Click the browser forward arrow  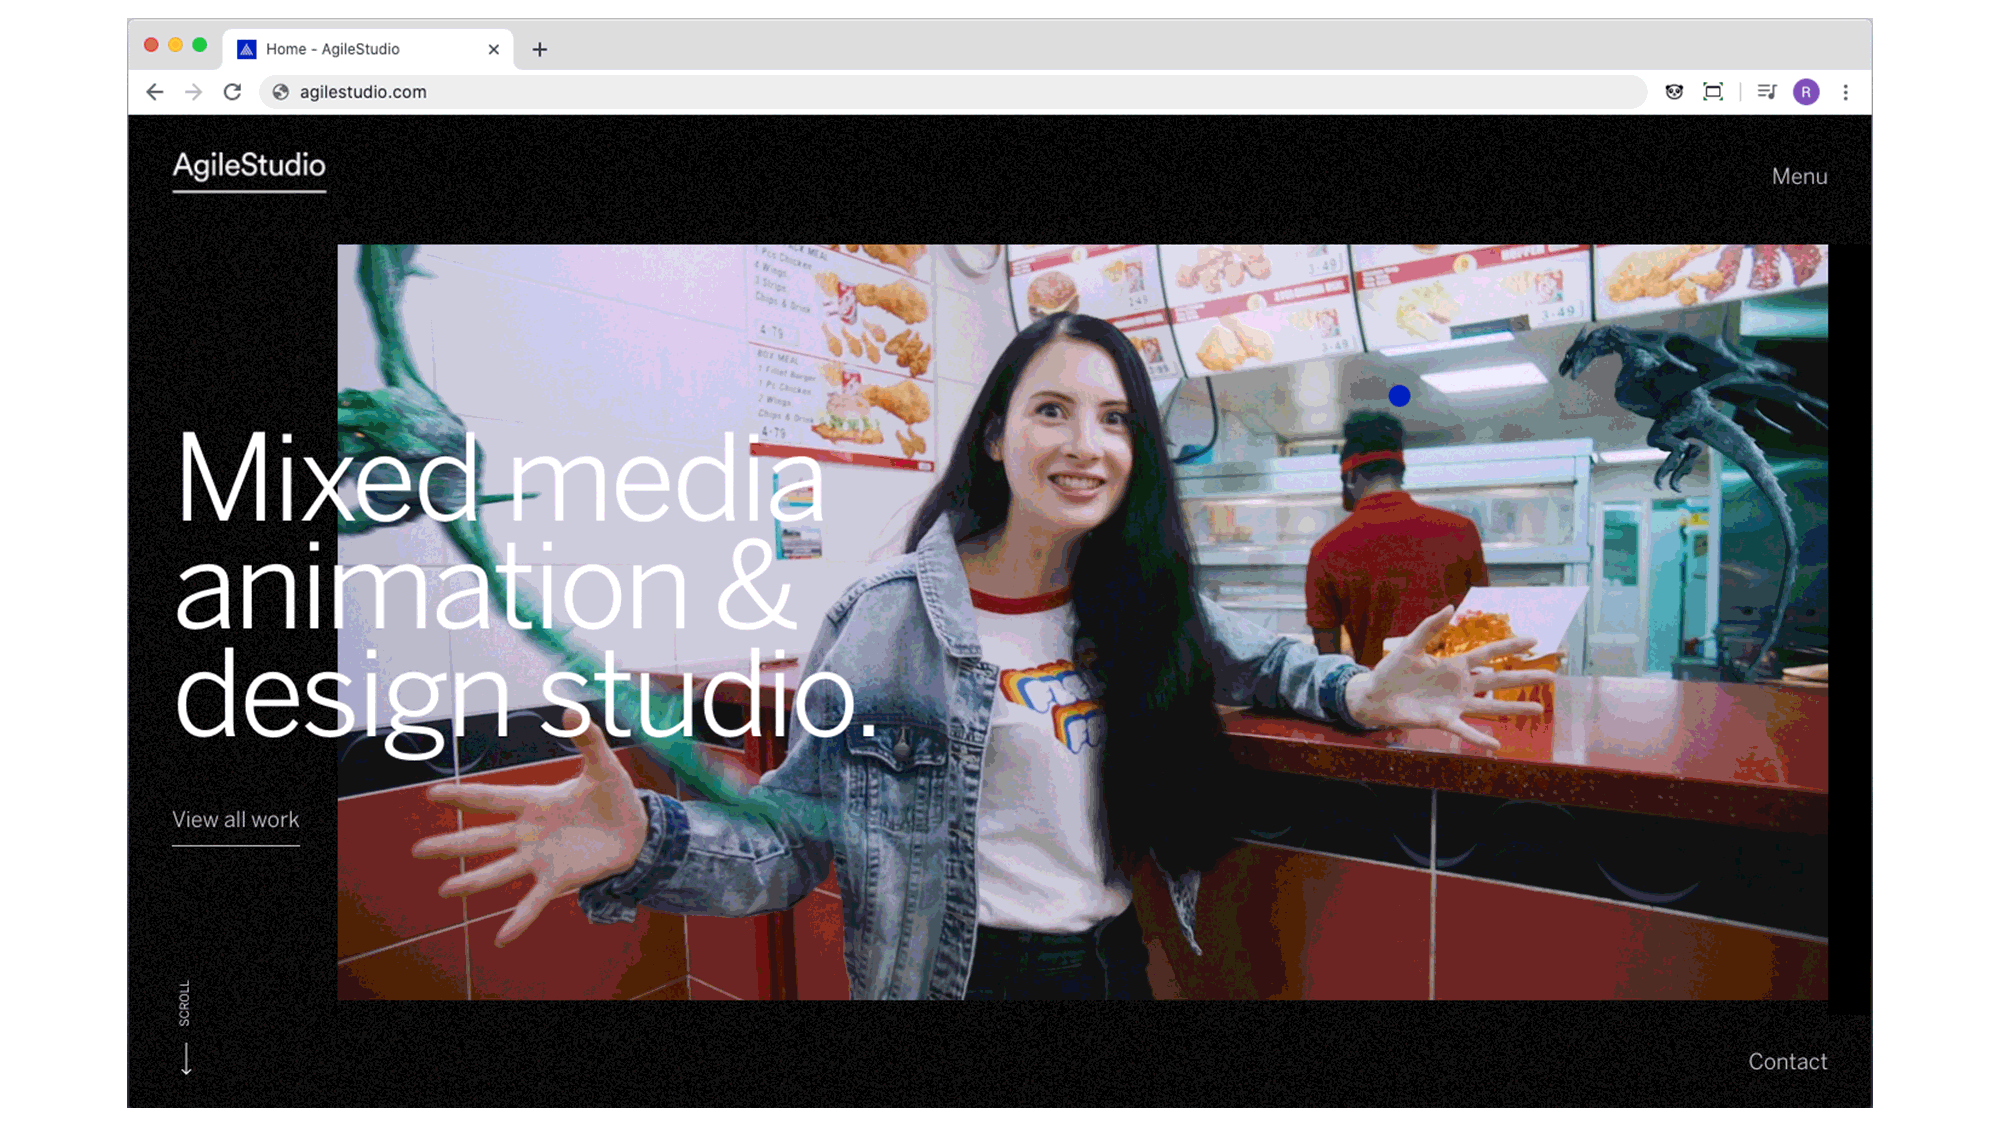193,92
